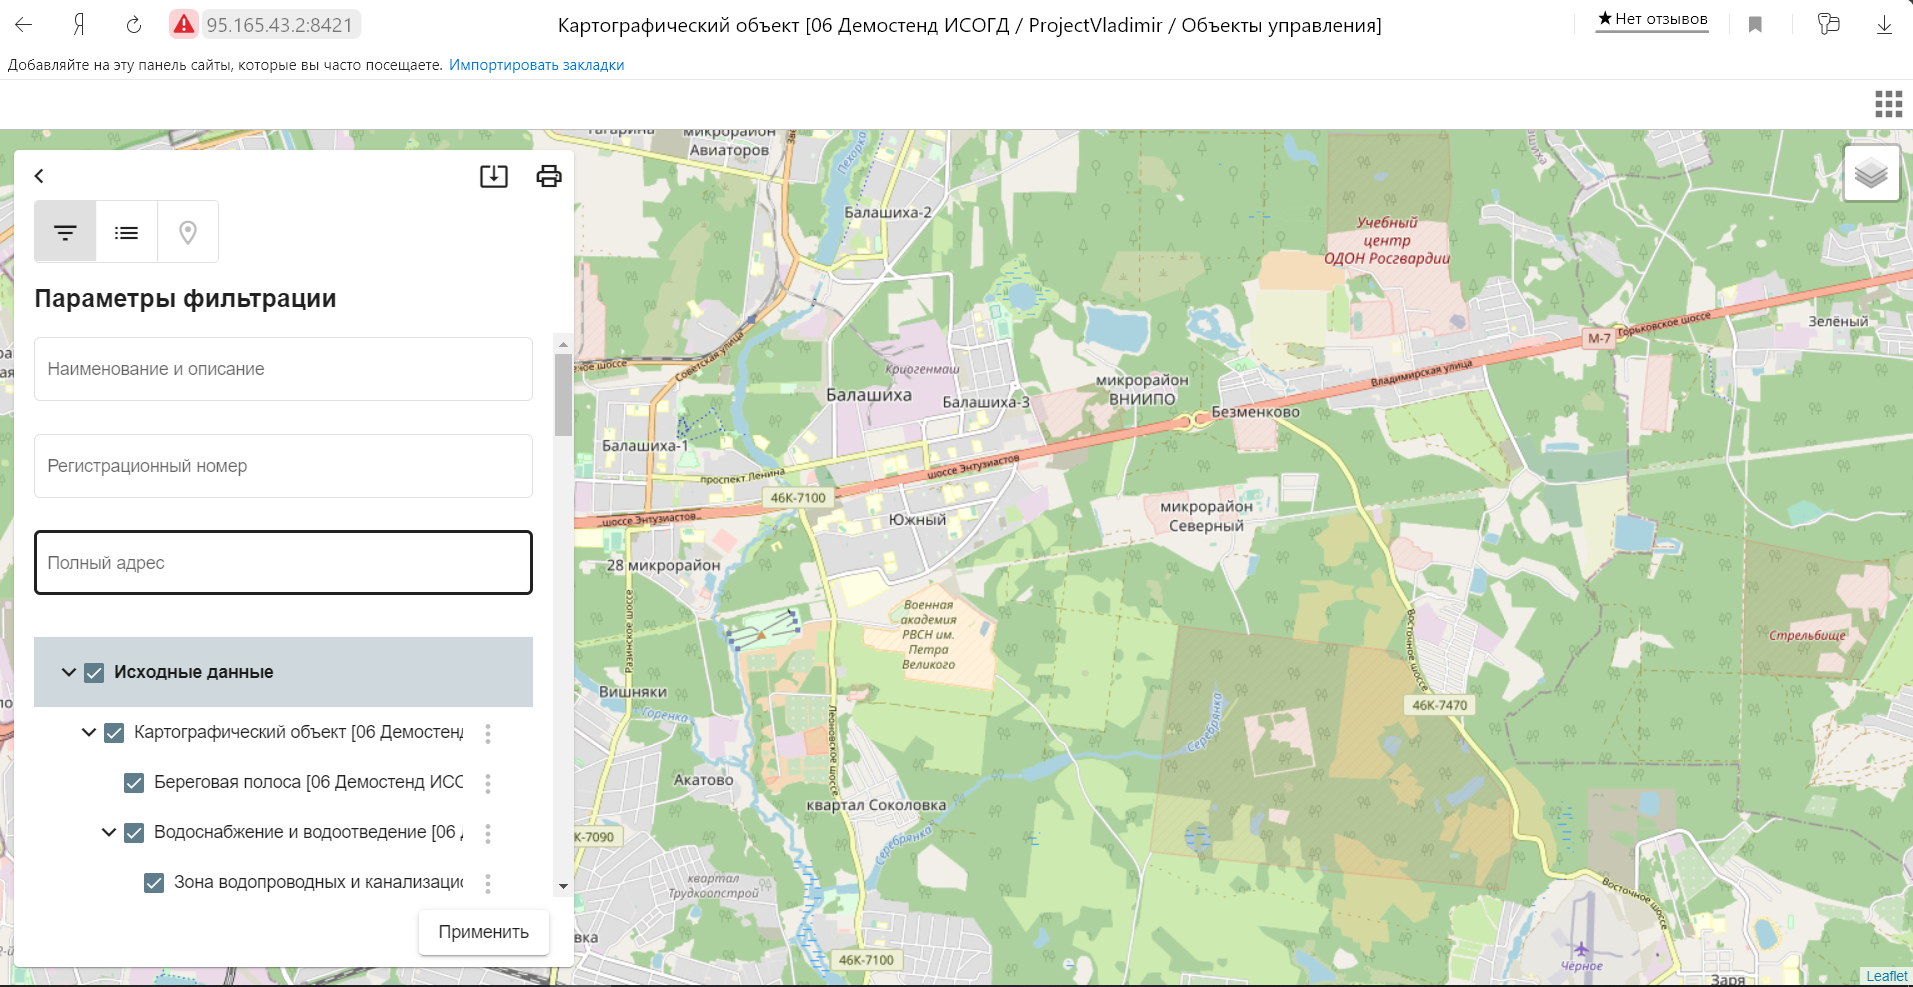Click the export download icon in panel
Screen dimensions: 1913x987
(x=494, y=176)
